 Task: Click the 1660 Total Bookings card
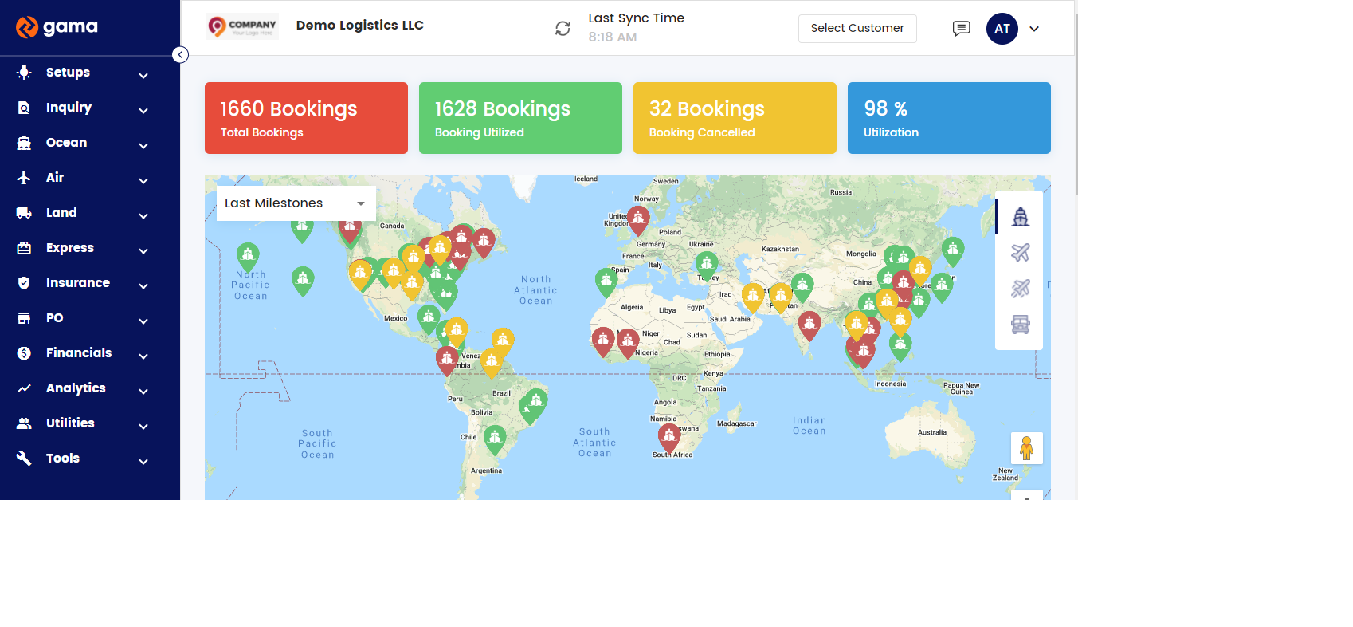306,117
